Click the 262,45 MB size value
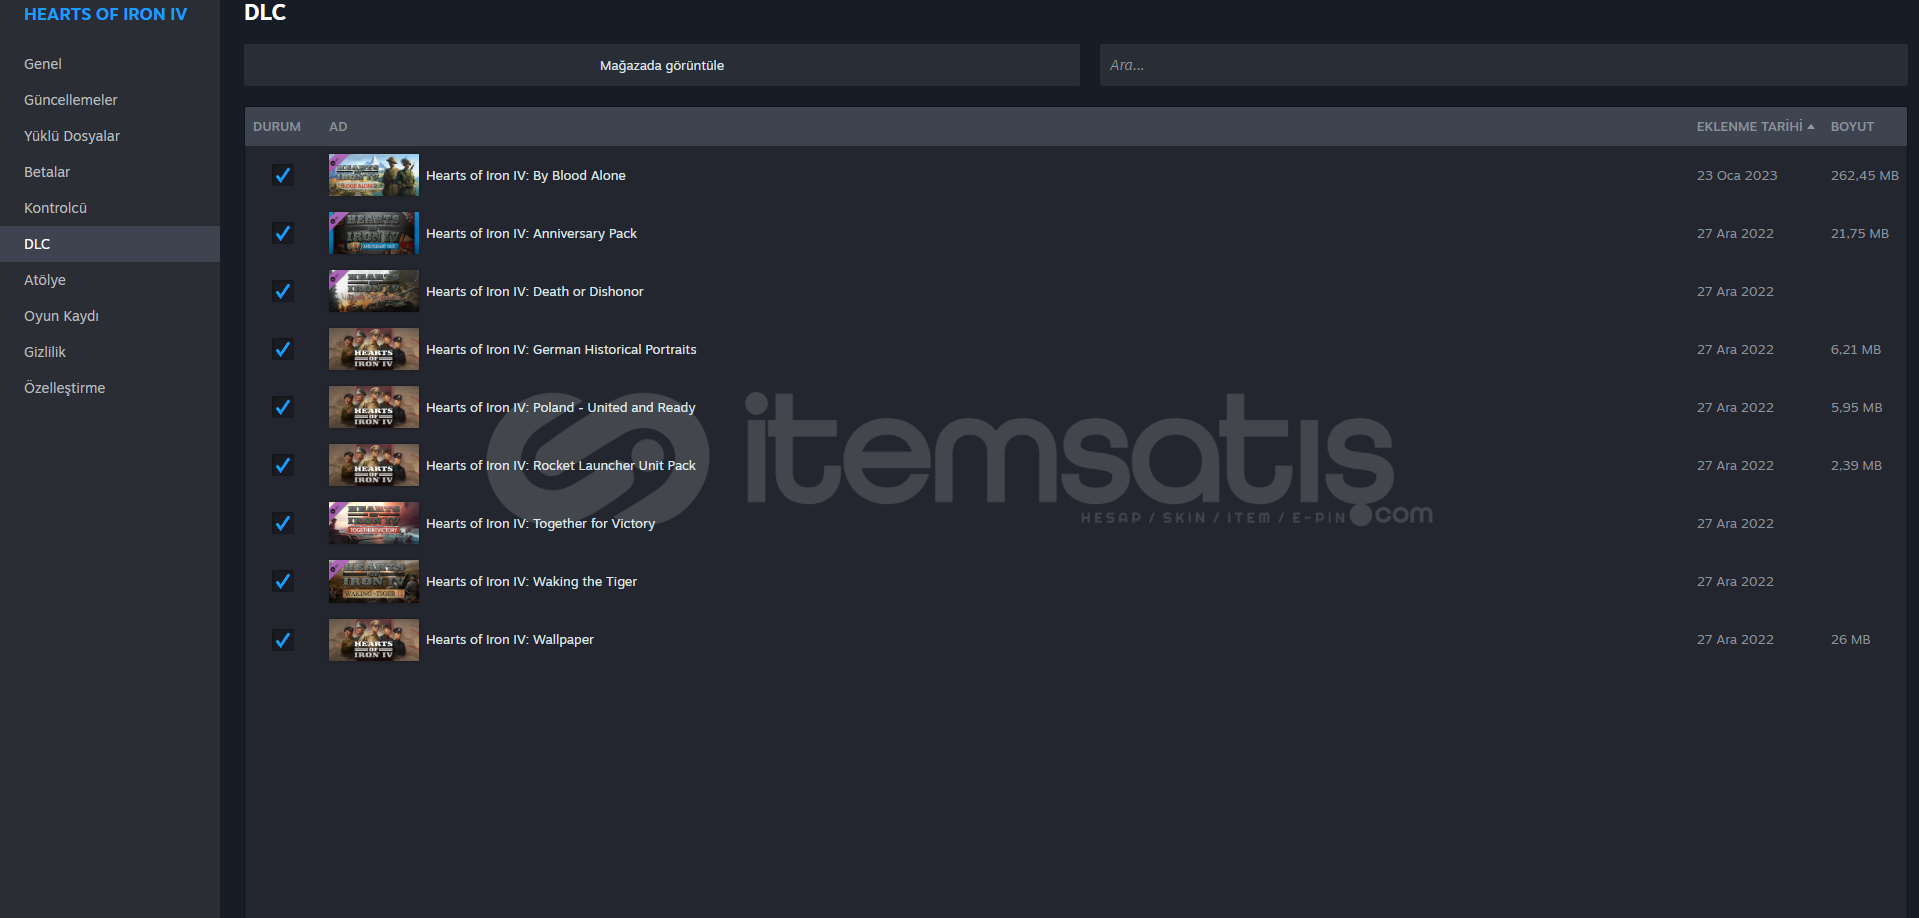This screenshot has height=918, width=1919. click(1865, 175)
